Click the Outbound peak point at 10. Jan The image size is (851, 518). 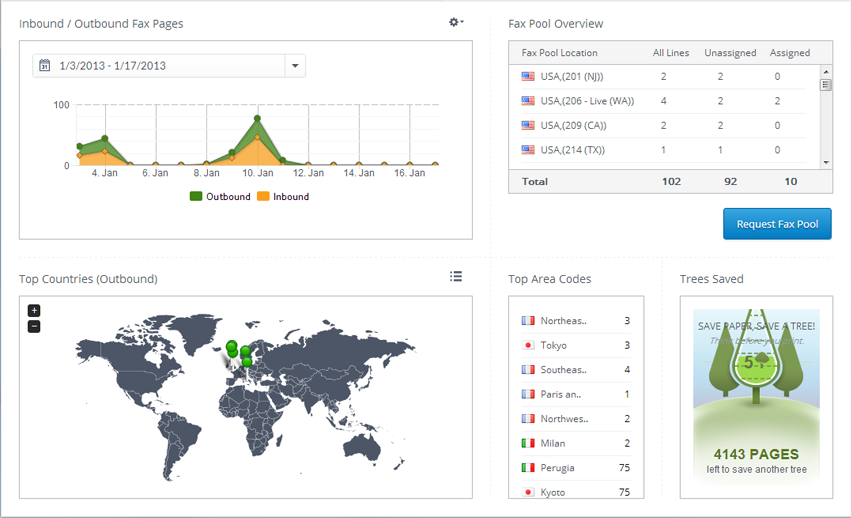tap(257, 118)
